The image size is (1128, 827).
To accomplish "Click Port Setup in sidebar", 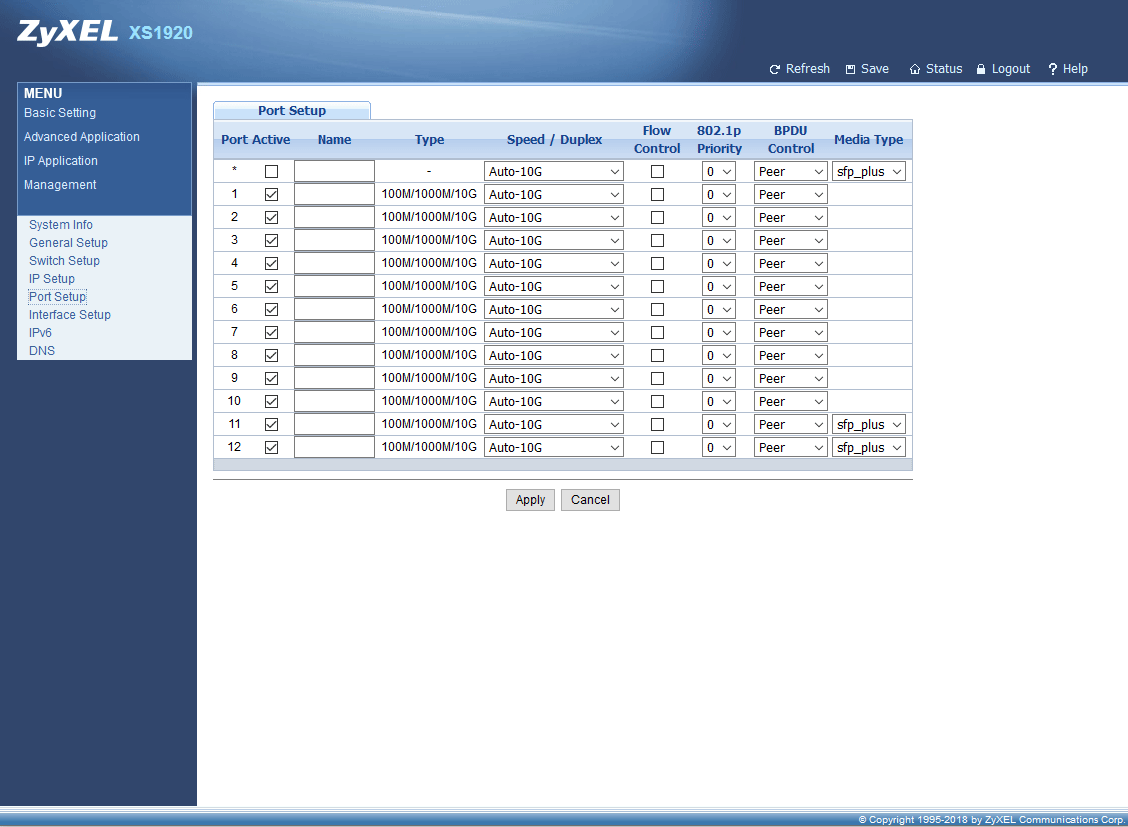I will click(58, 297).
